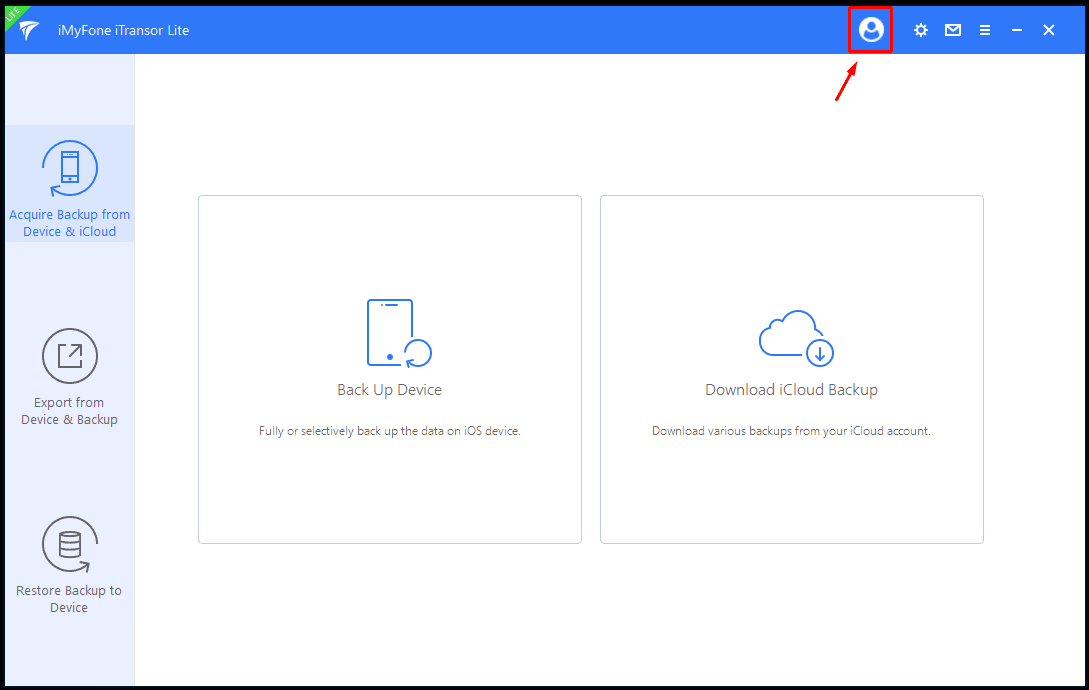
Task: Click the mail feedback envelope icon
Action: (953, 30)
